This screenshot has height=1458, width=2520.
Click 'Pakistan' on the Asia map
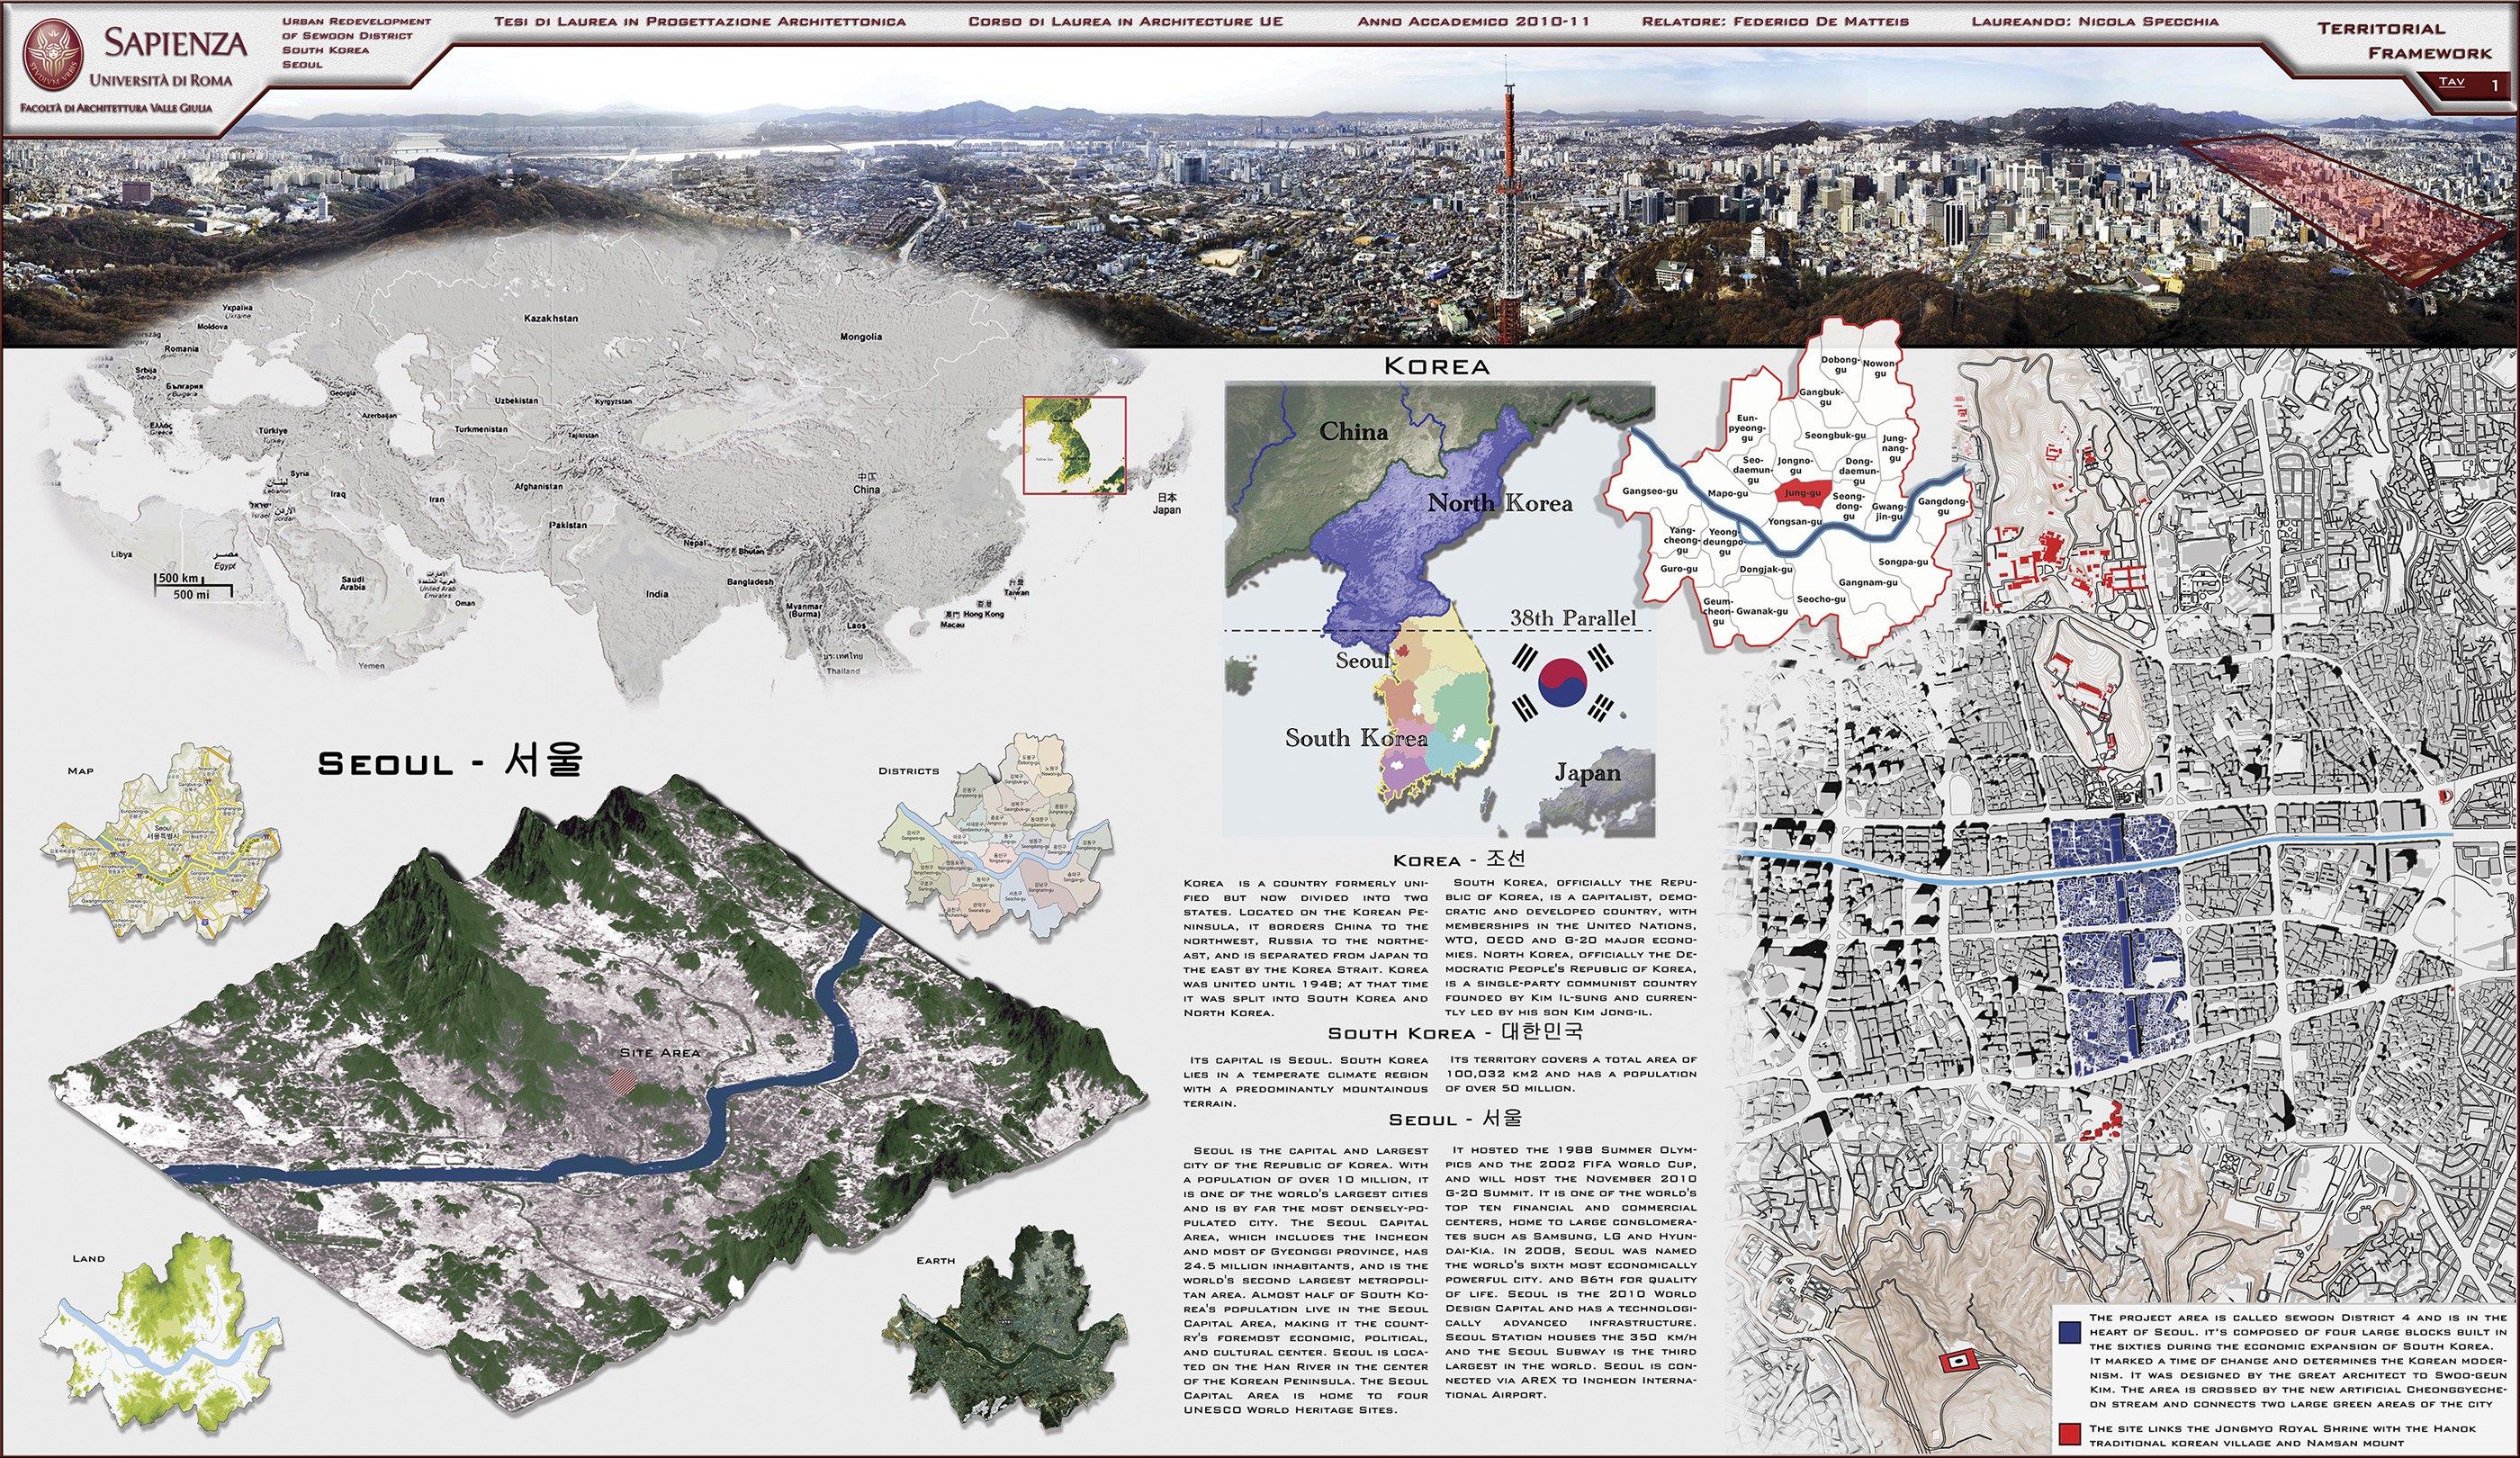[568, 525]
